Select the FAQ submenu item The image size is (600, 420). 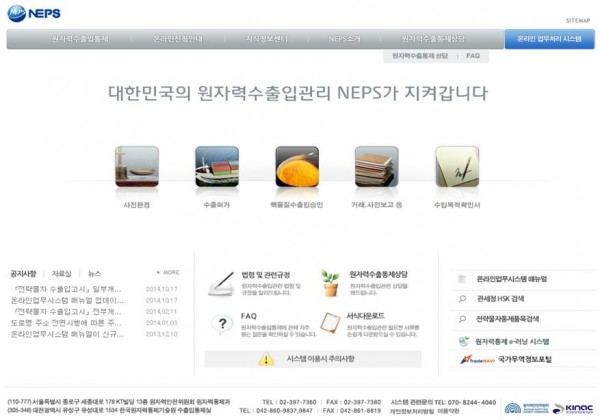click(x=473, y=56)
